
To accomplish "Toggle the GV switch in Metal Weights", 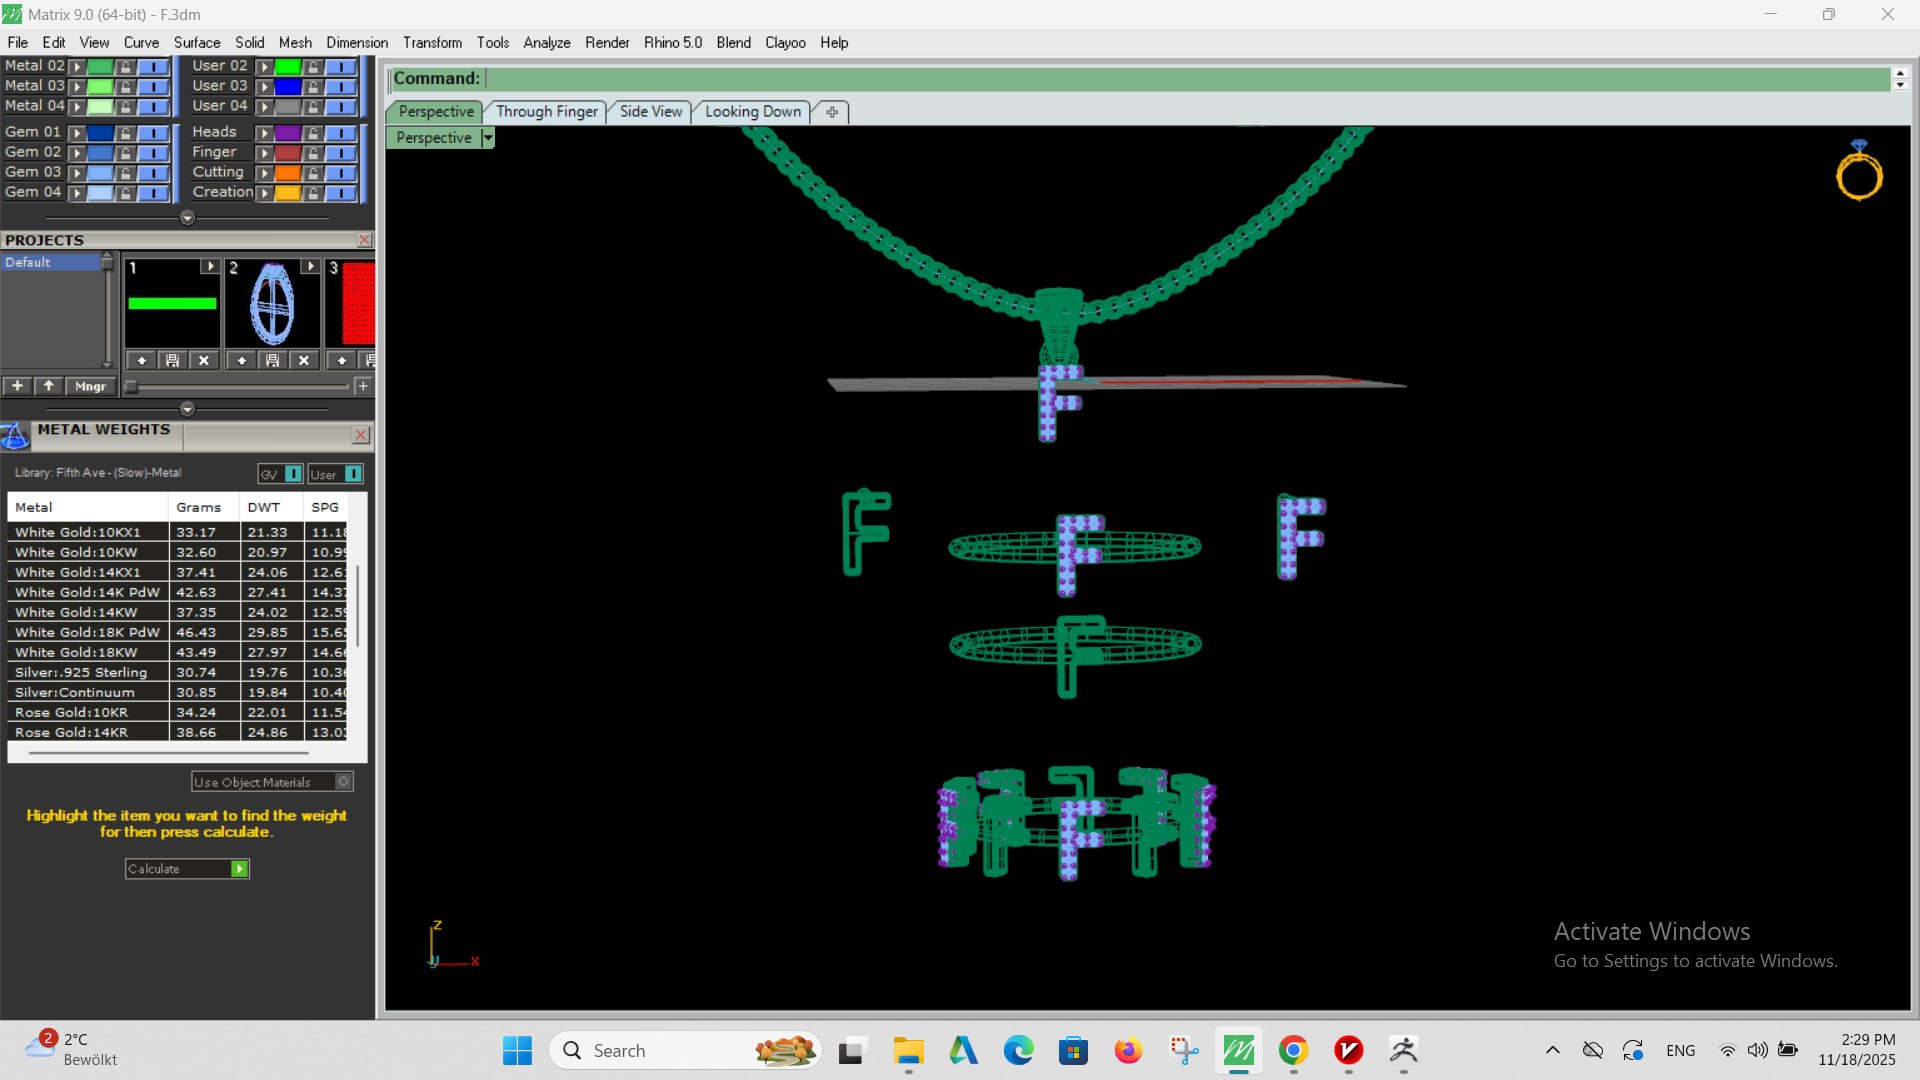I will pos(293,474).
